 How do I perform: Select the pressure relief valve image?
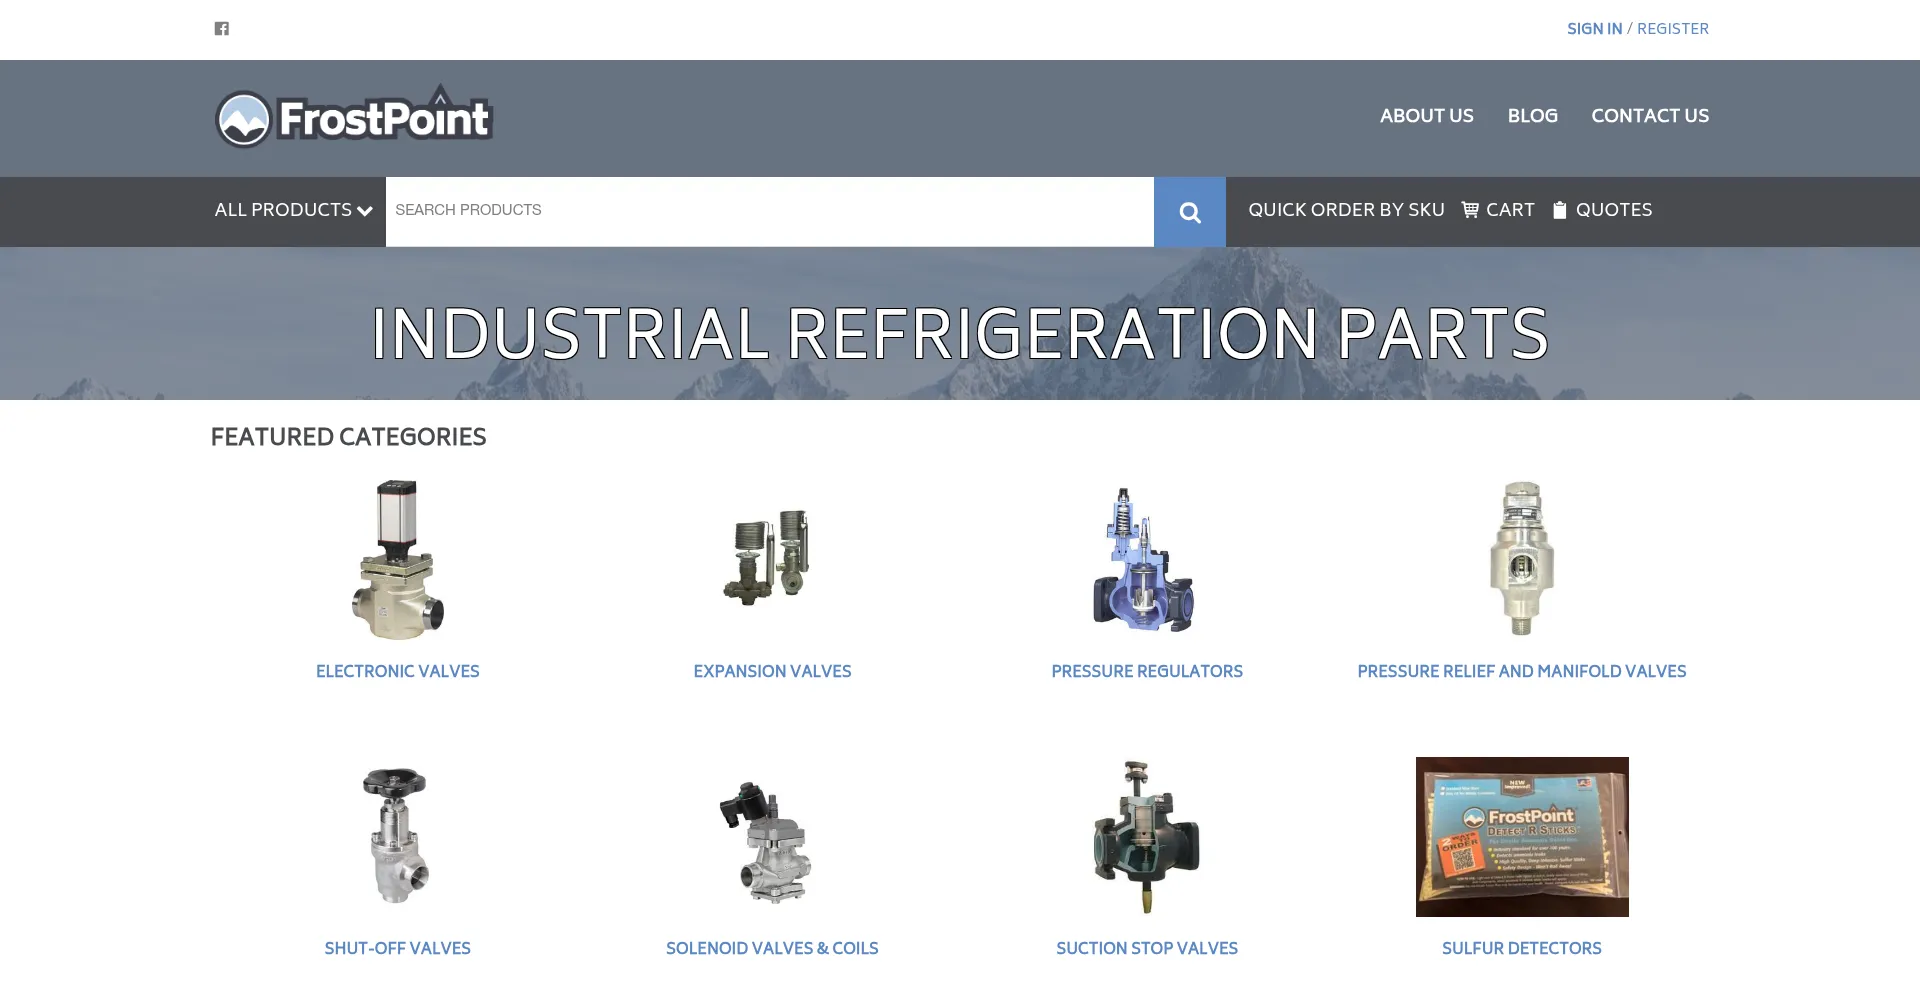click(1521, 558)
